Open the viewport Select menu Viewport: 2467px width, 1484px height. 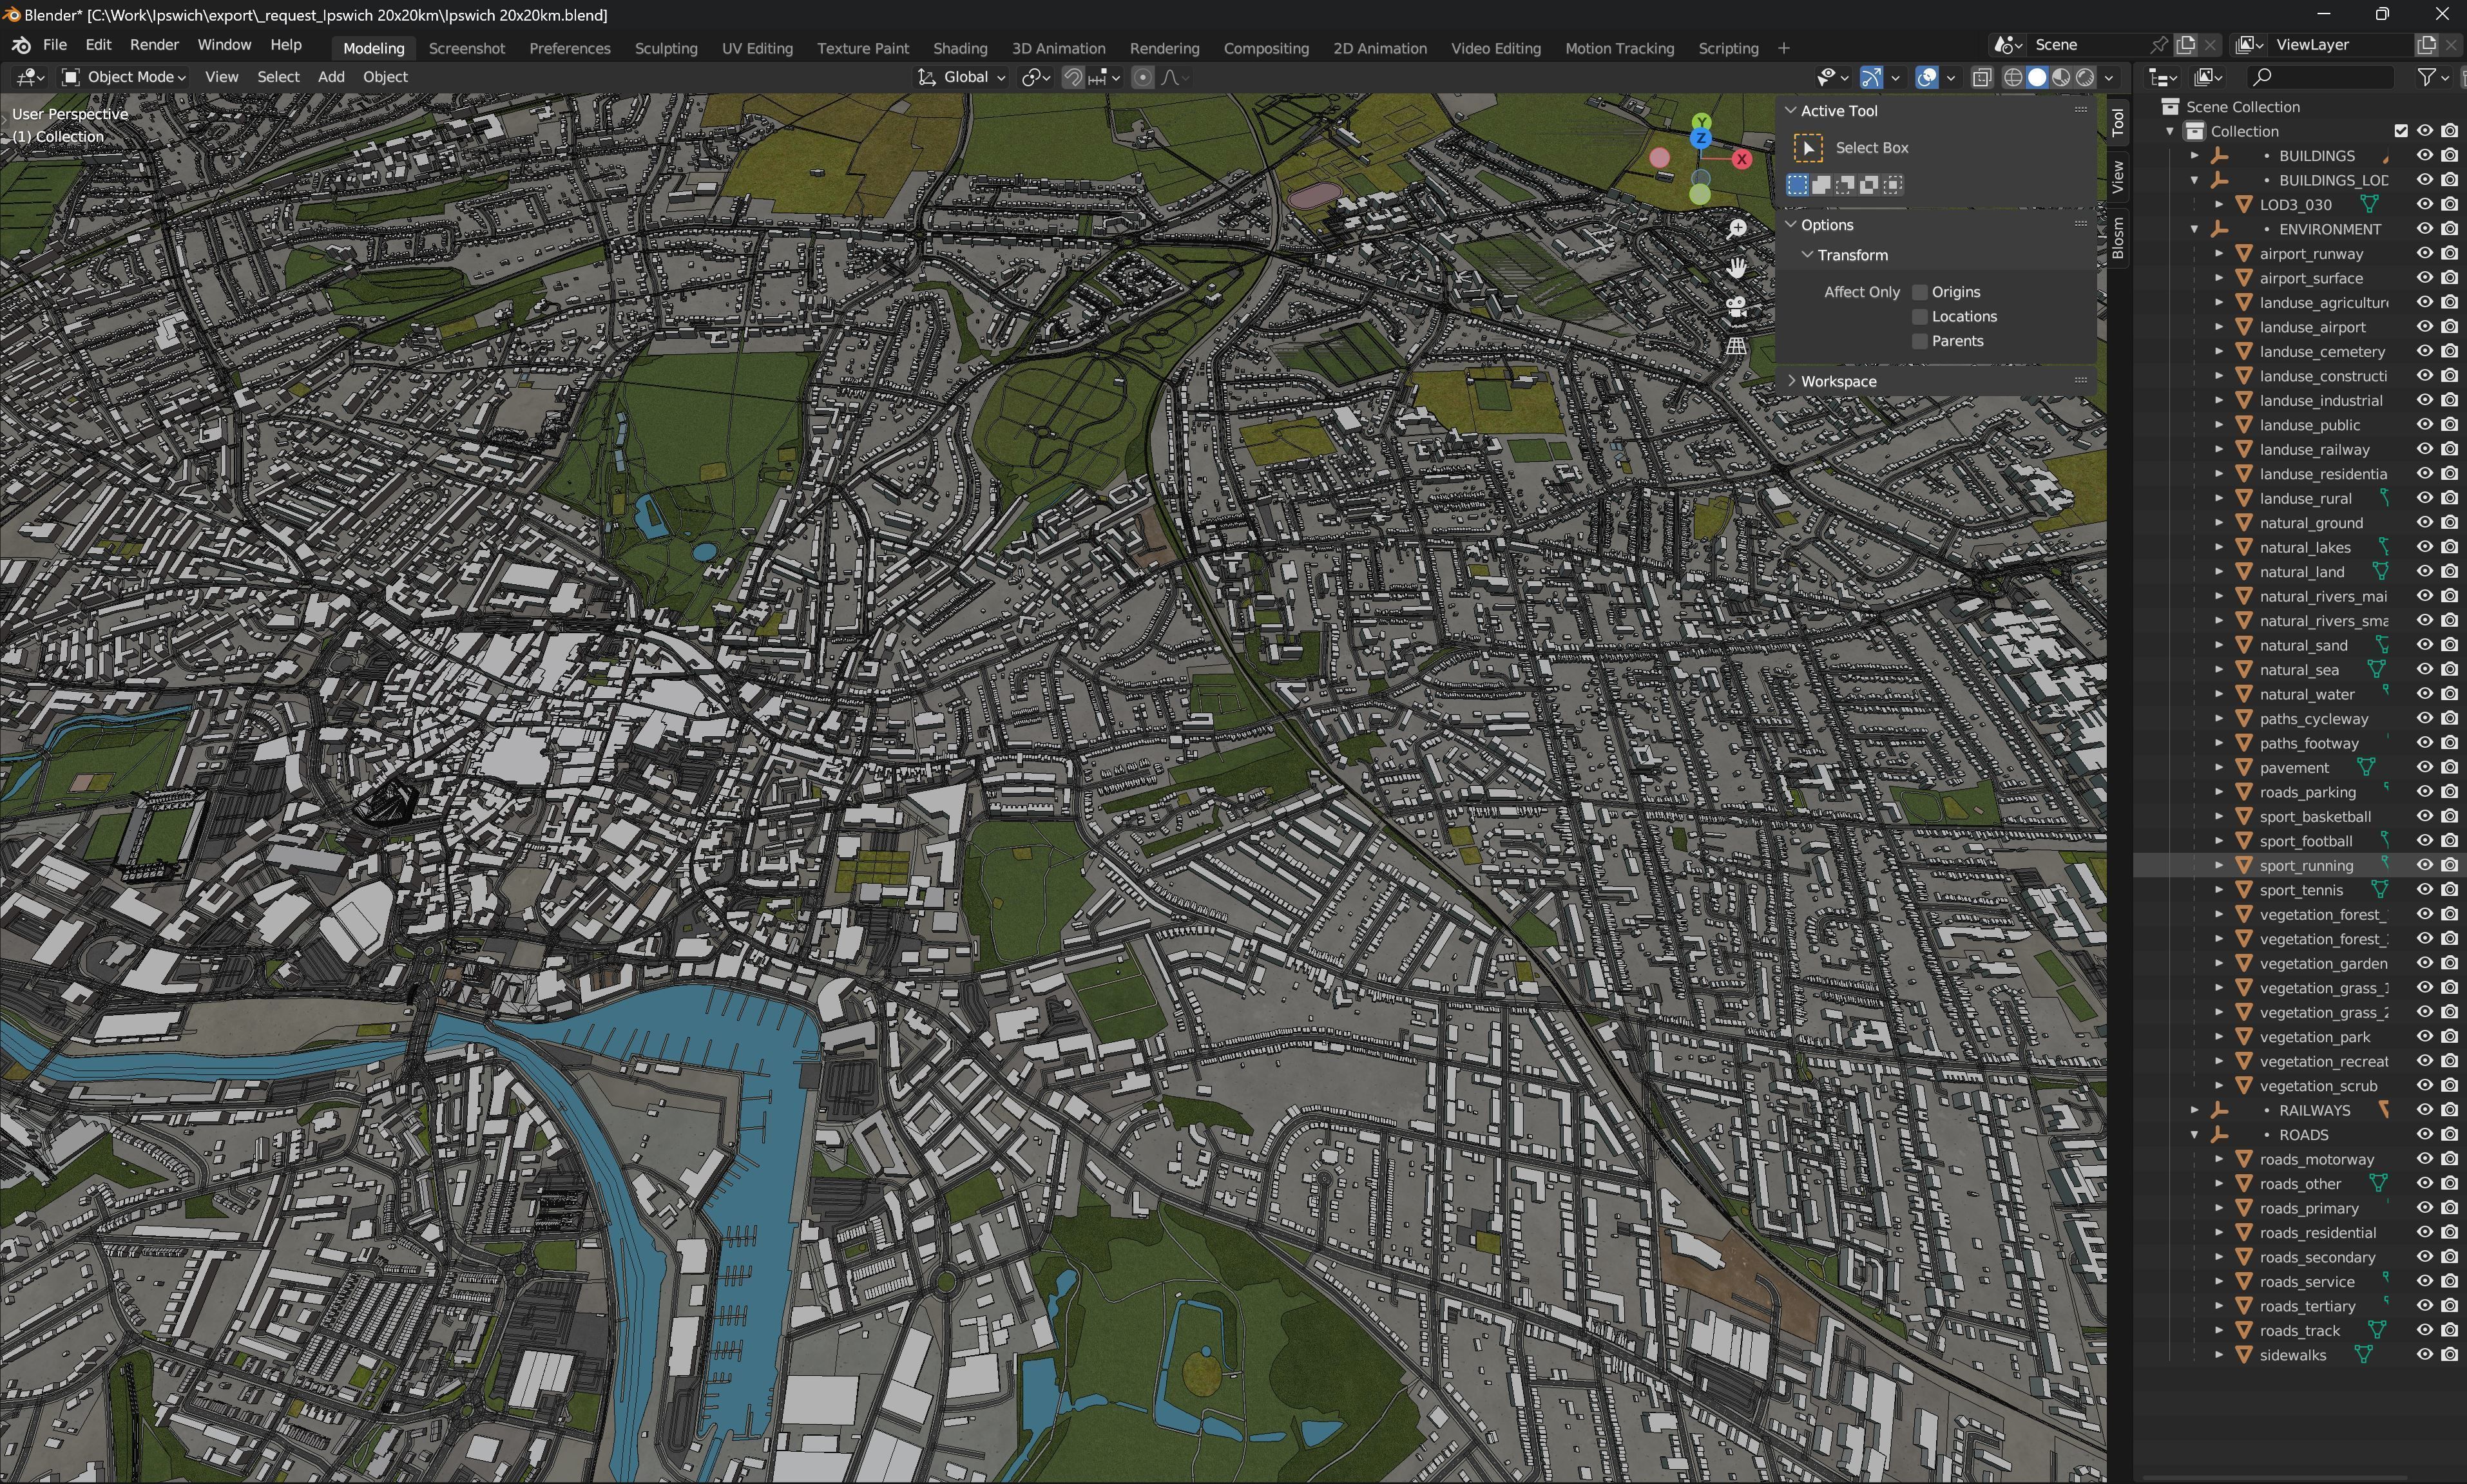coord(278,77)
